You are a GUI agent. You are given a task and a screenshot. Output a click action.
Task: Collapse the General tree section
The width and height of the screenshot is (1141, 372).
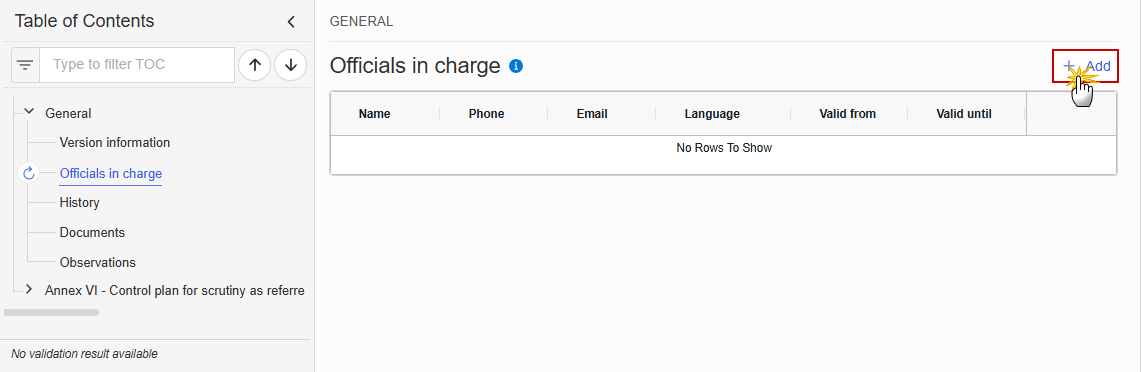(29, 112)
